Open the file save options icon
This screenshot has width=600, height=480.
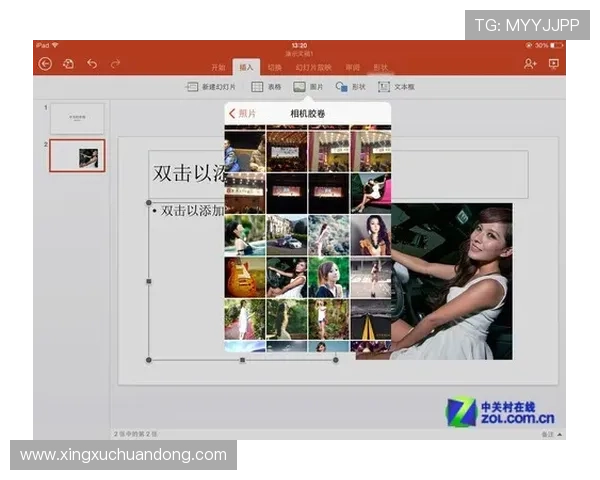(x=68, y=64)
